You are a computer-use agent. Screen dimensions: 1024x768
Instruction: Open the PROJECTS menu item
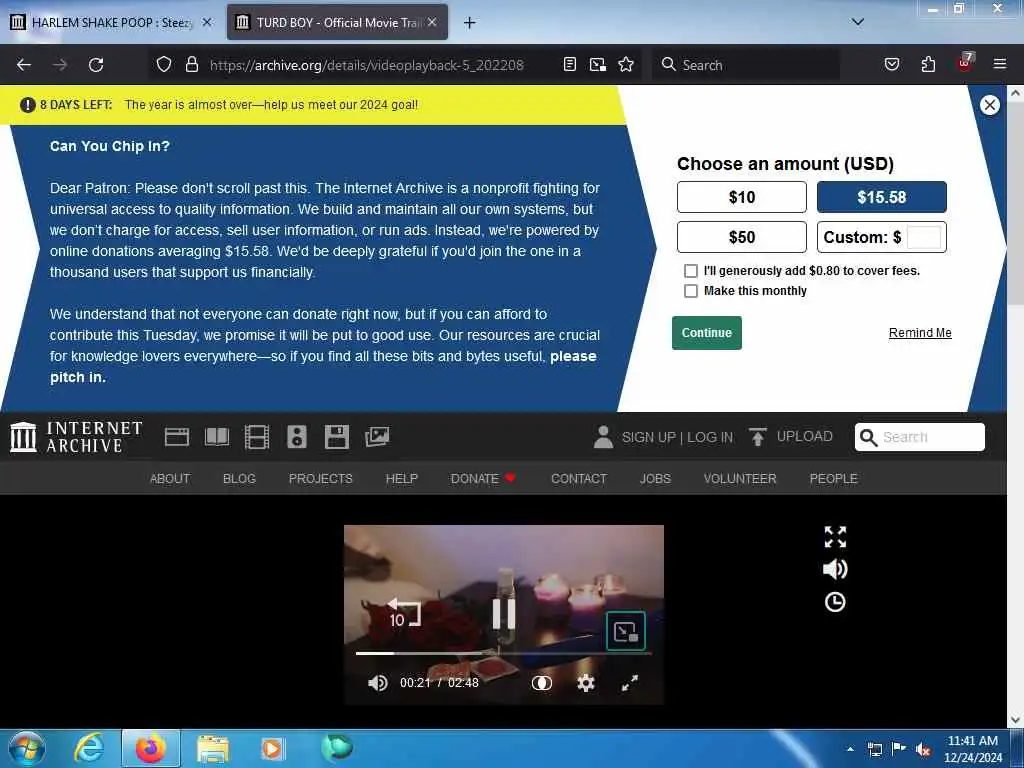321,479
